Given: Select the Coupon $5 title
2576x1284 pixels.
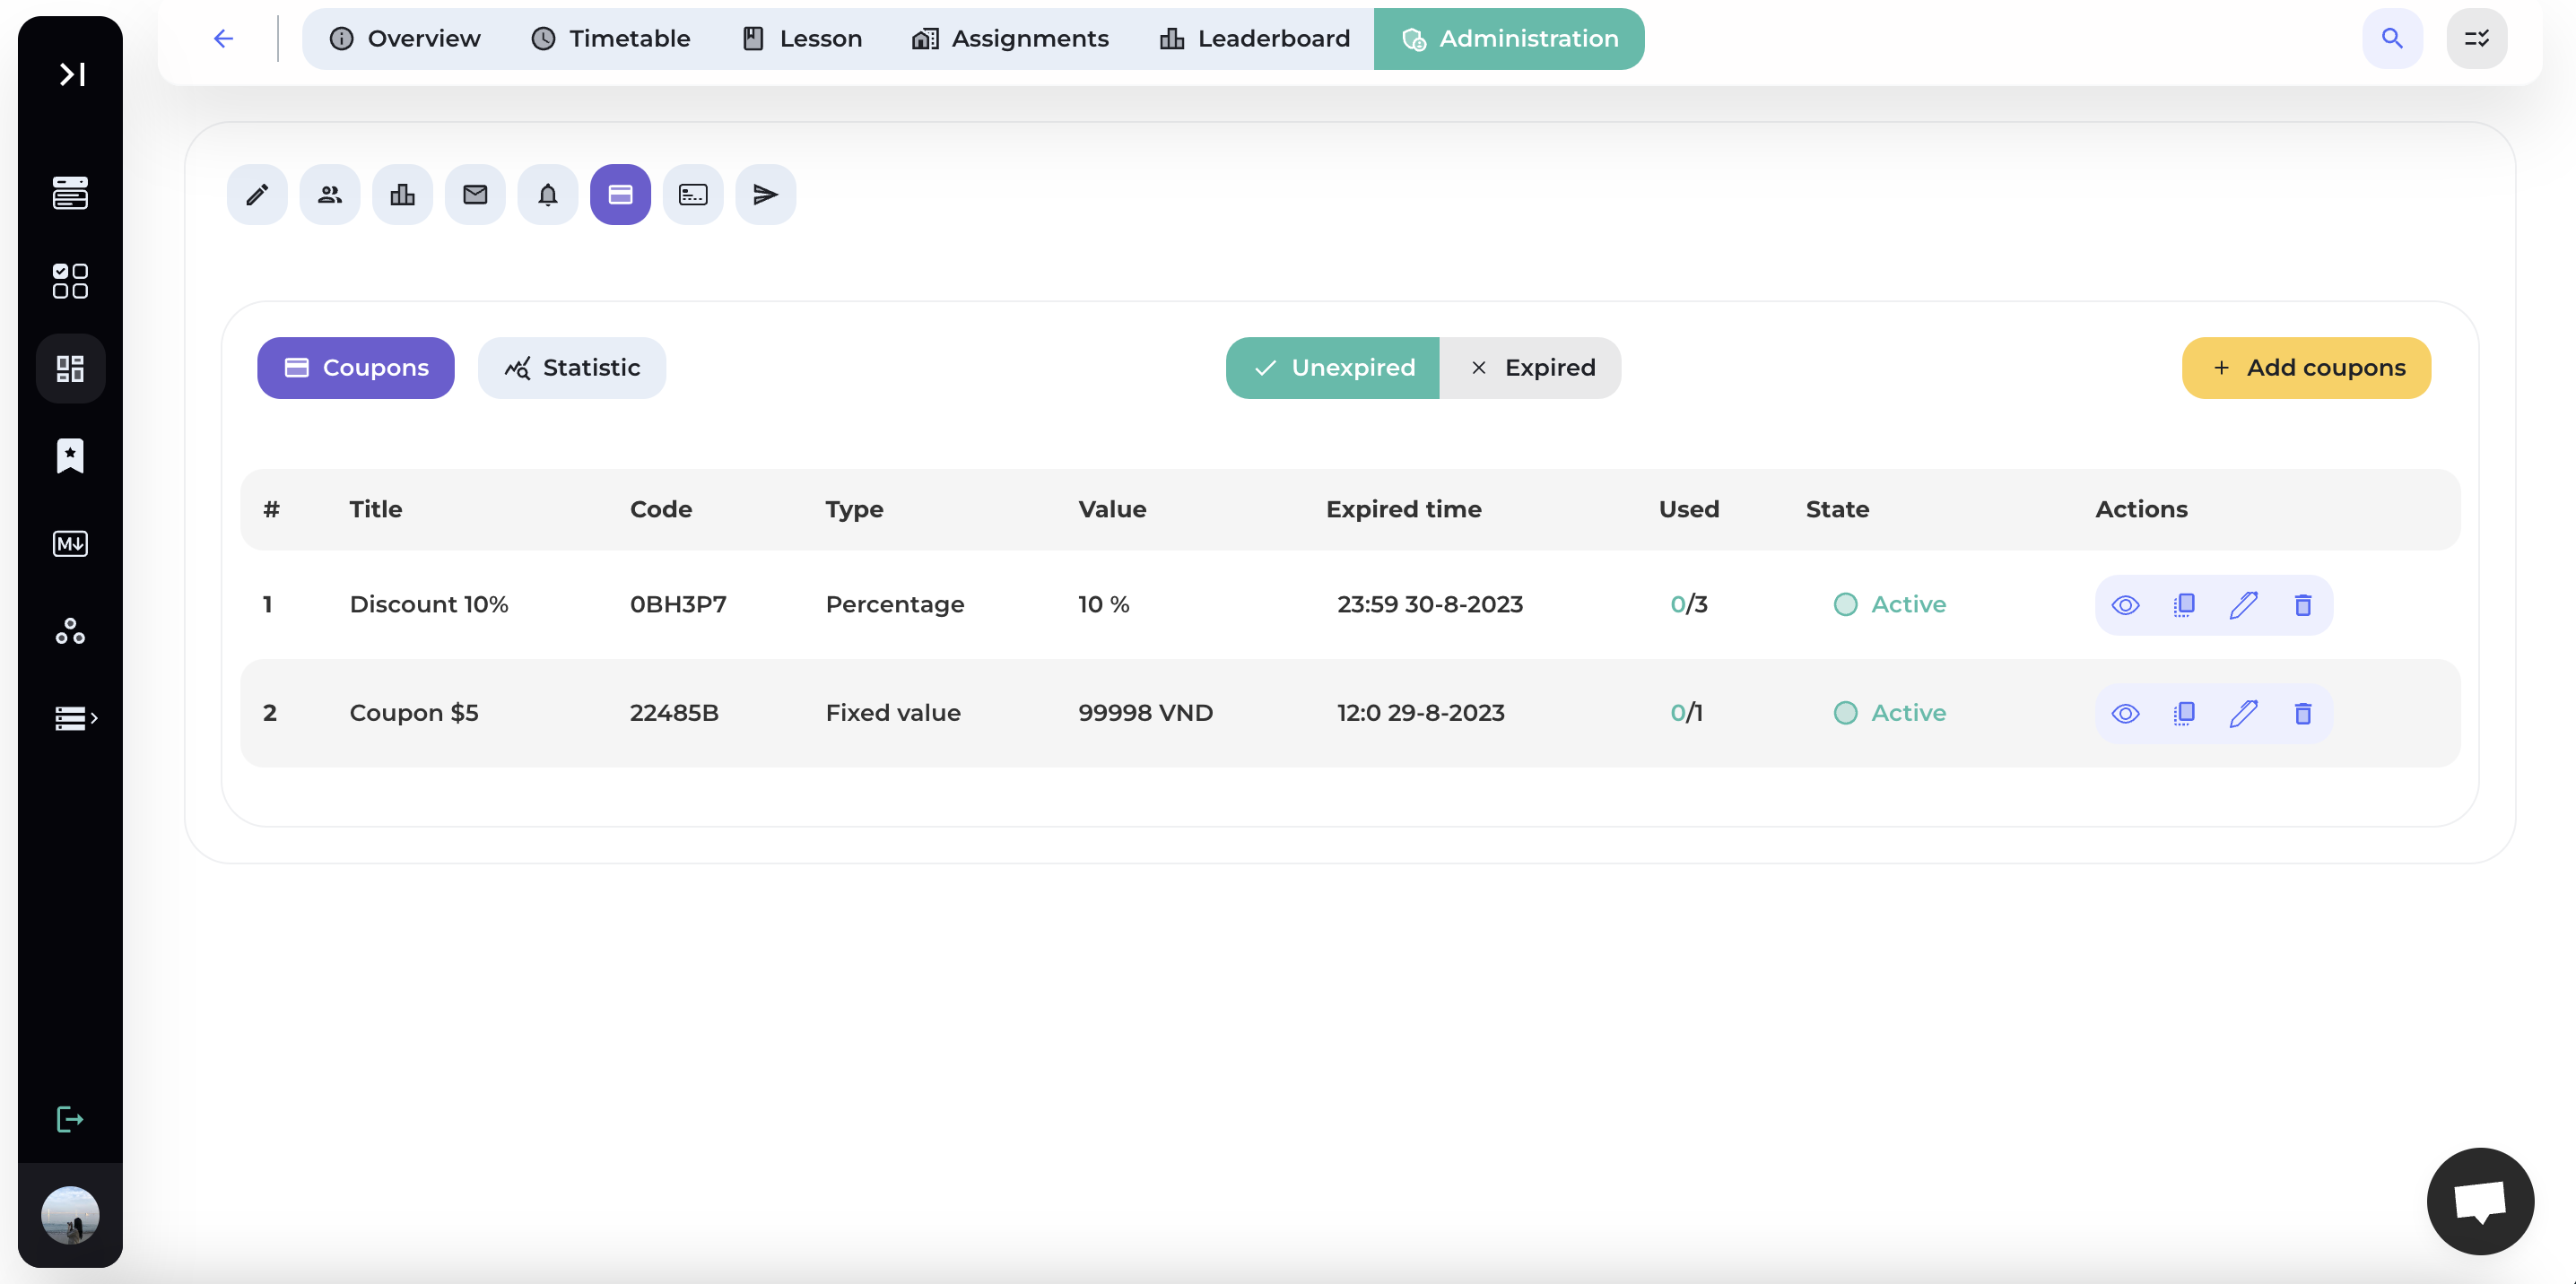Looking at the screenshot, I should pyautogui.click(x=414, y=713).
